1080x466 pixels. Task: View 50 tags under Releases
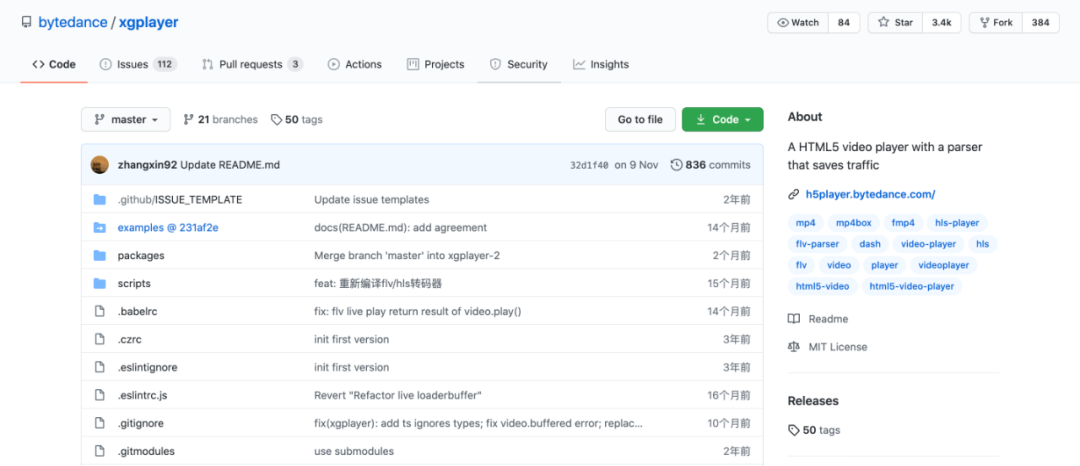[814, 430]
